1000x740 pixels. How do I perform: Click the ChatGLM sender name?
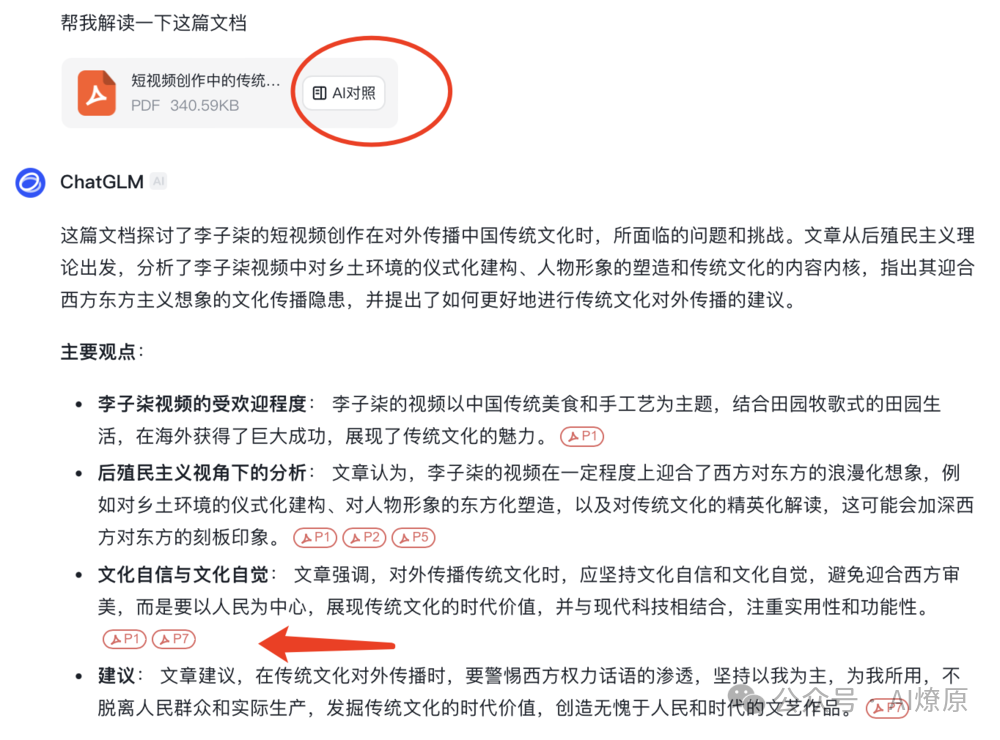pyautogui.click(x=101, y=182)
